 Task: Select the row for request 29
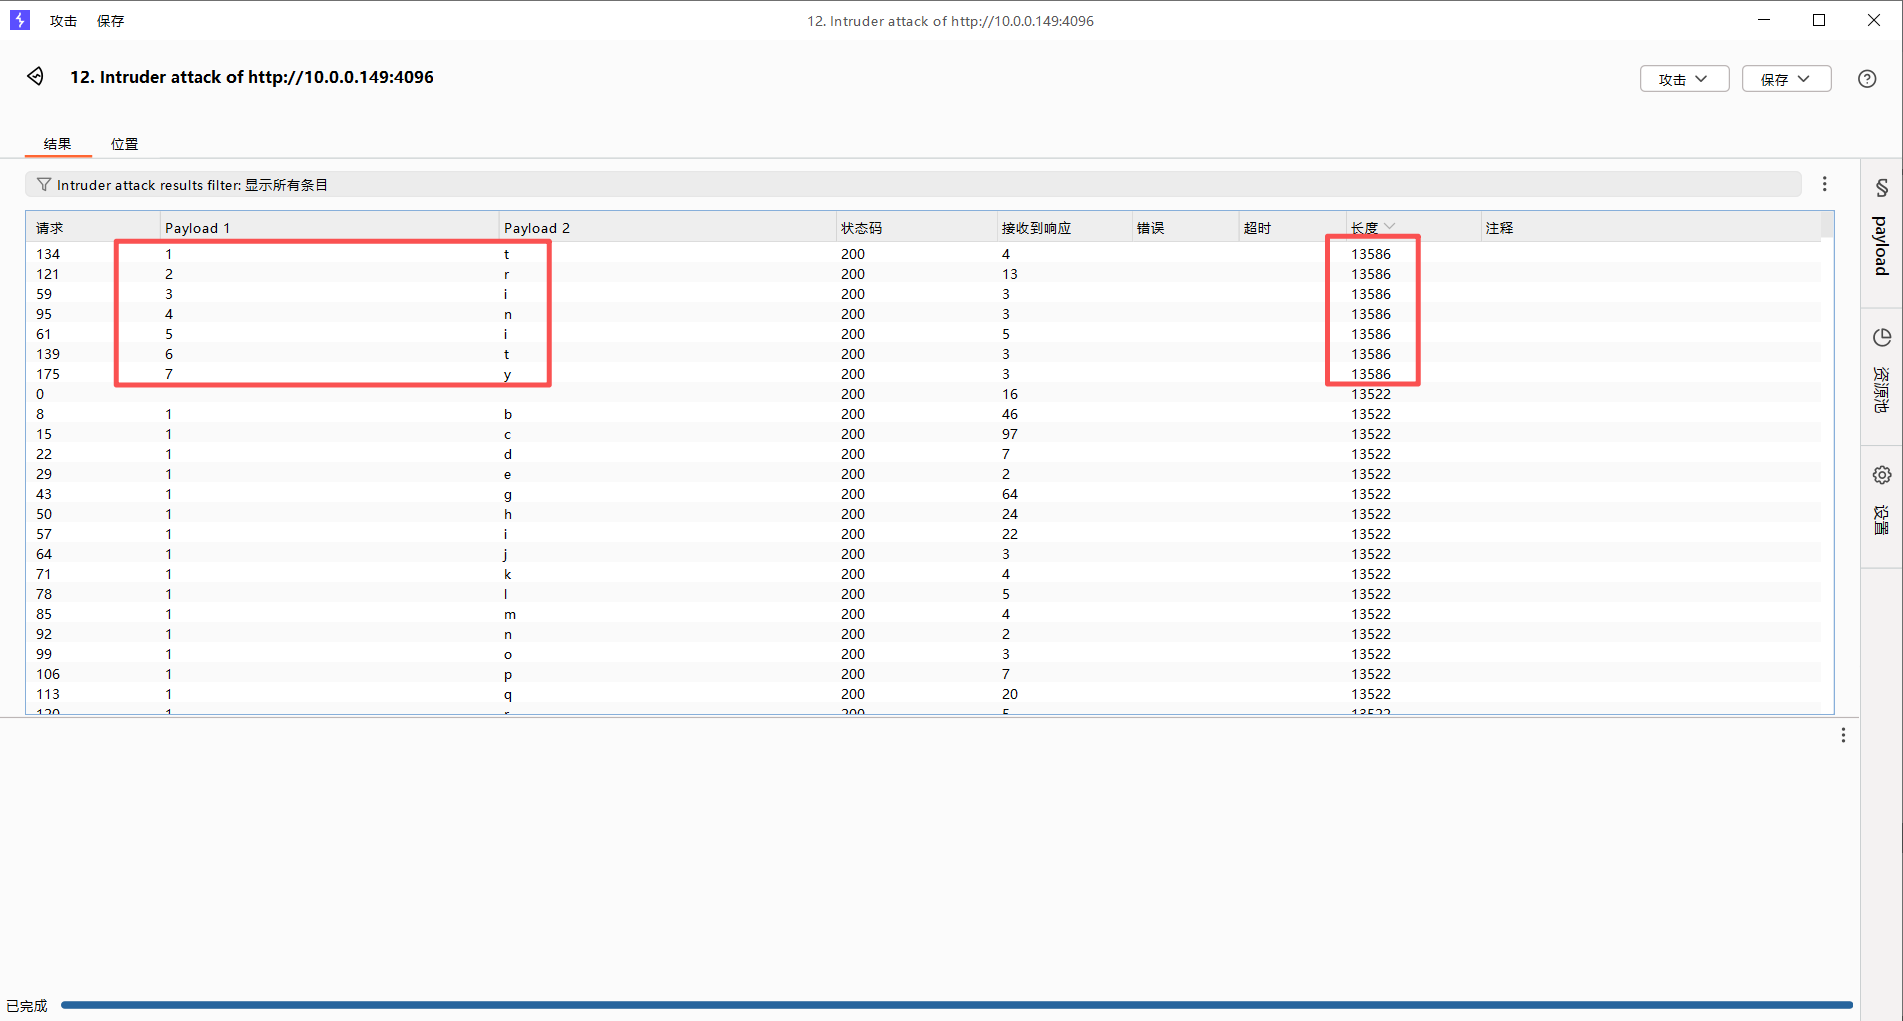coord(923,474)
